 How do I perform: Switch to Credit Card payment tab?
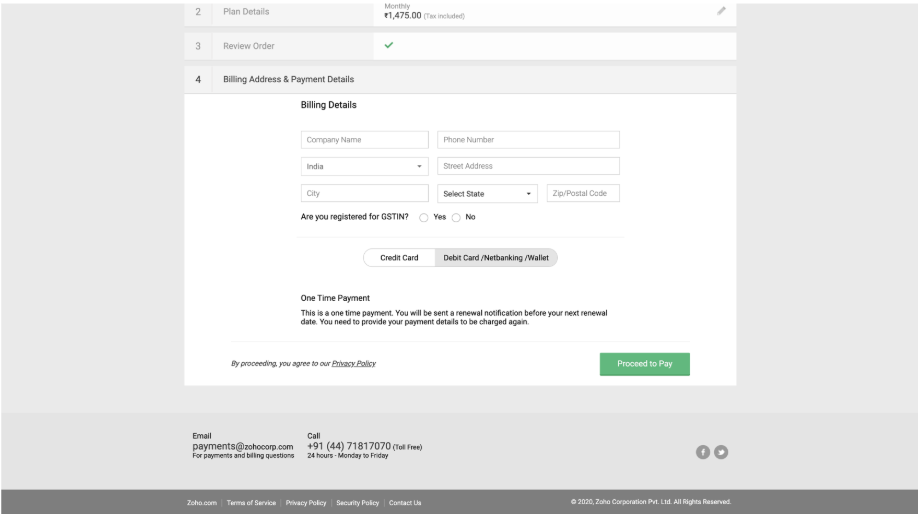click(399, 257)
